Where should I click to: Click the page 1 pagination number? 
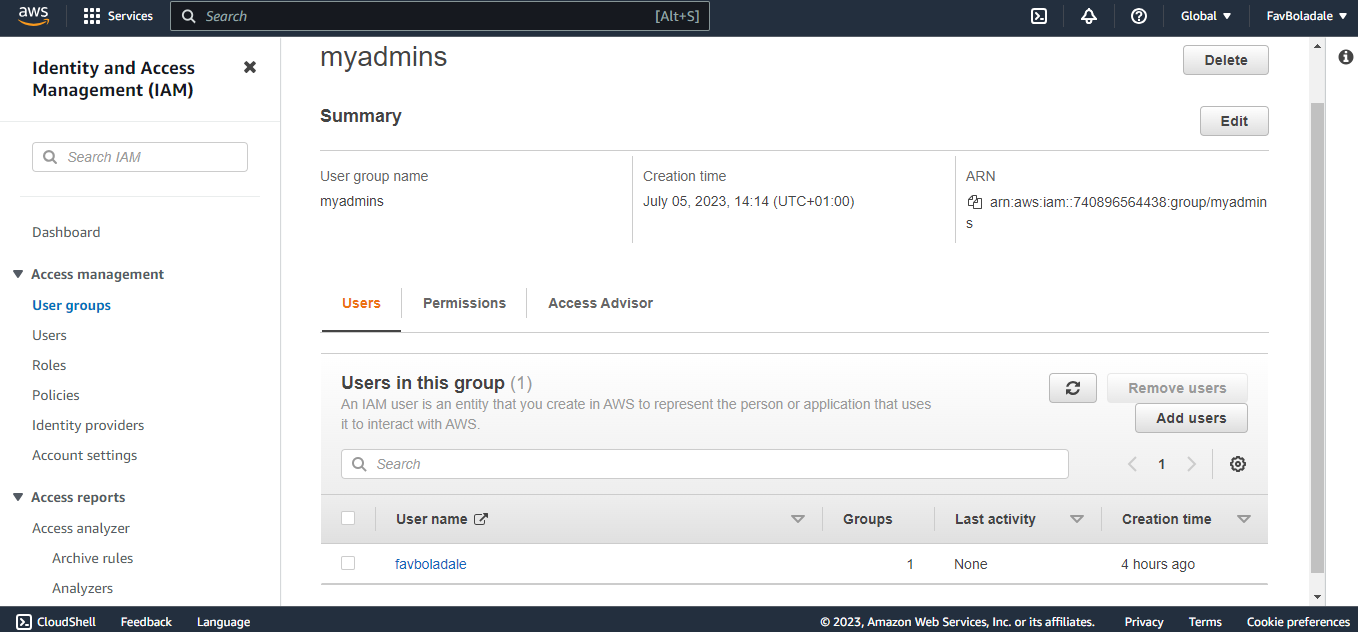pyautogui.click(x=1161, y=464)
